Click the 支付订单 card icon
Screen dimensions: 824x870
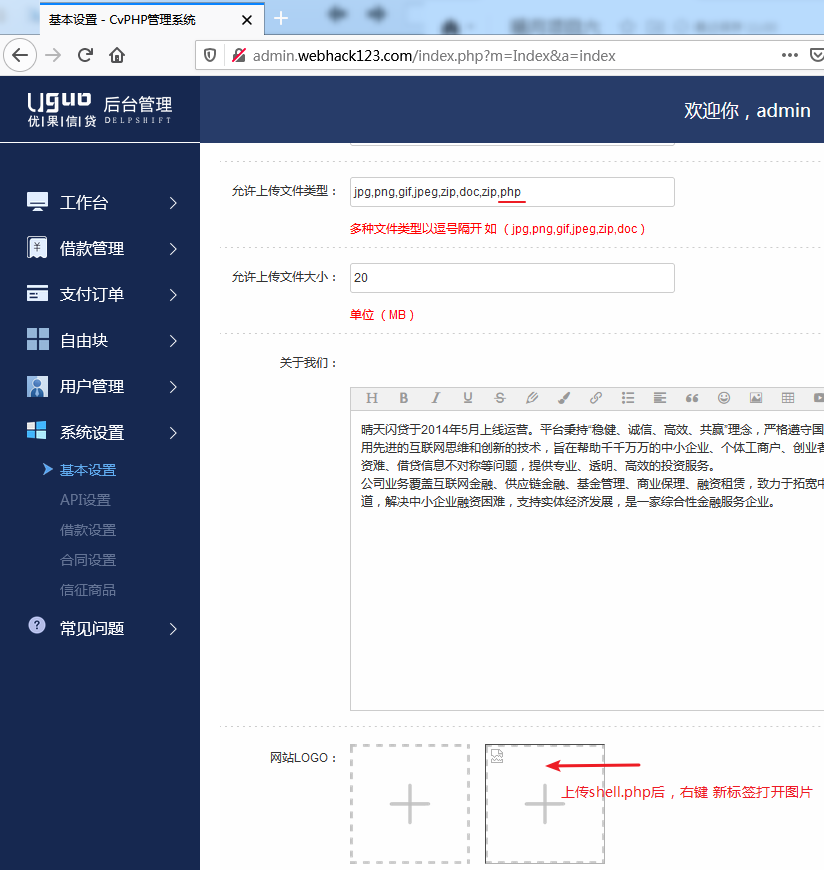[x=37, y=294]
